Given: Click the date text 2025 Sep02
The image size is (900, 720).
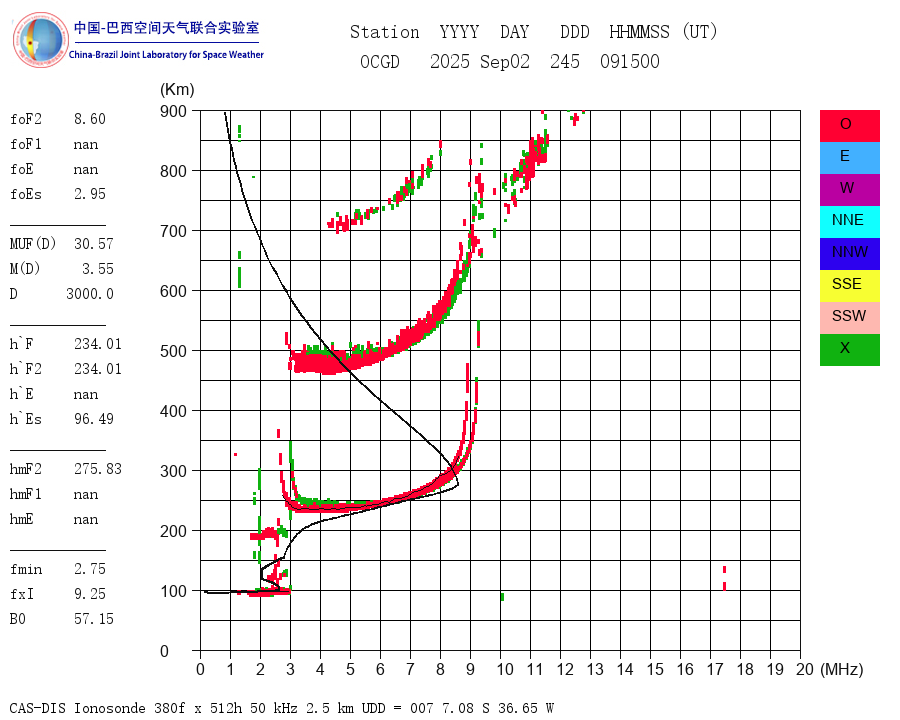Looking at the screenshot, I should pyautogui.click(x=480, y=61).
